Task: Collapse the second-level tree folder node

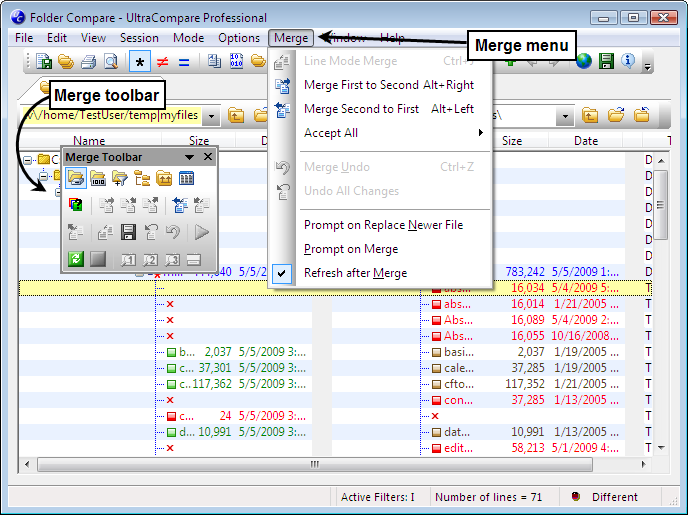Action: click(x=43, y=176)
